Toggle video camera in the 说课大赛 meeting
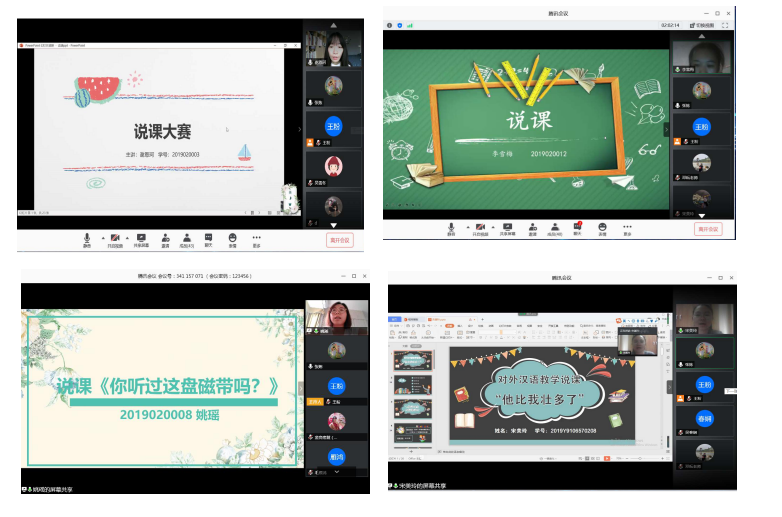The height and width of the screenshot is (517, 782). (113, 238)
